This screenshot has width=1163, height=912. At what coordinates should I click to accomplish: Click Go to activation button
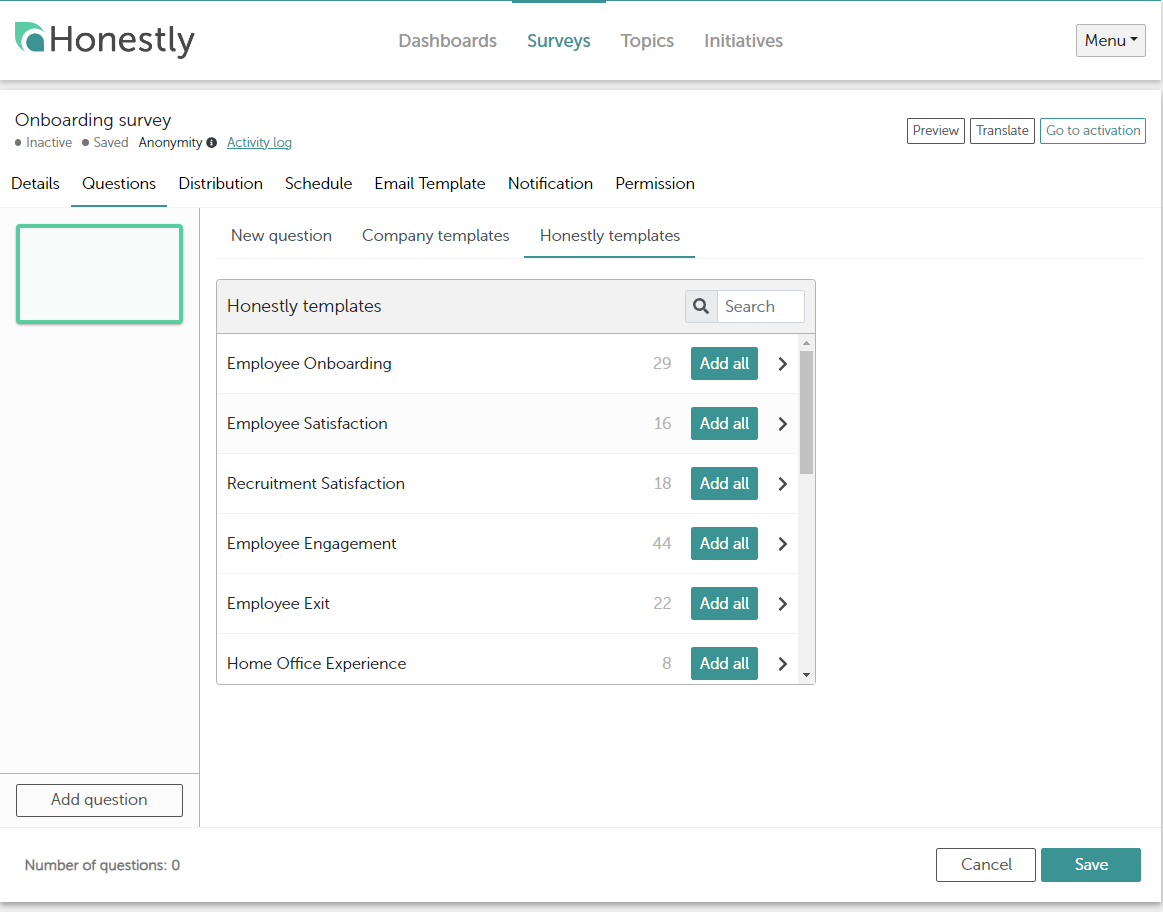pyautogui.click(x=1092, y=131)
